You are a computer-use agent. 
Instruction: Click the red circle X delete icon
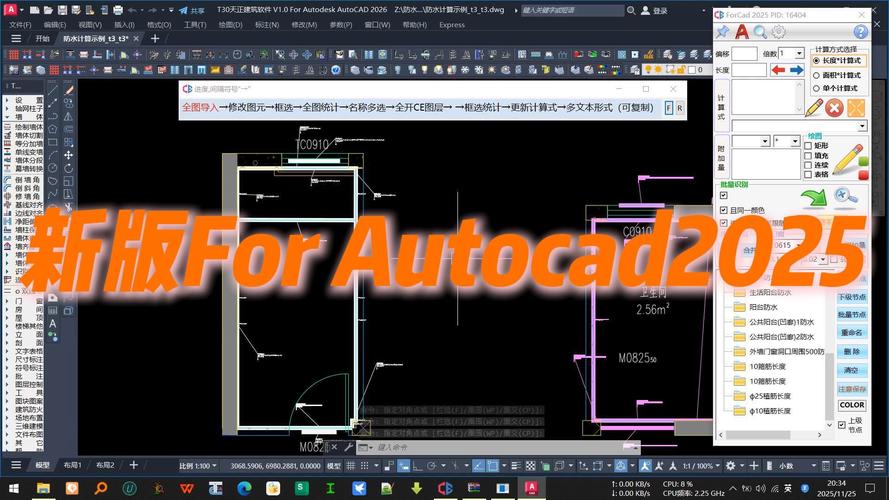pyautogui.click(x=834, y=108)
